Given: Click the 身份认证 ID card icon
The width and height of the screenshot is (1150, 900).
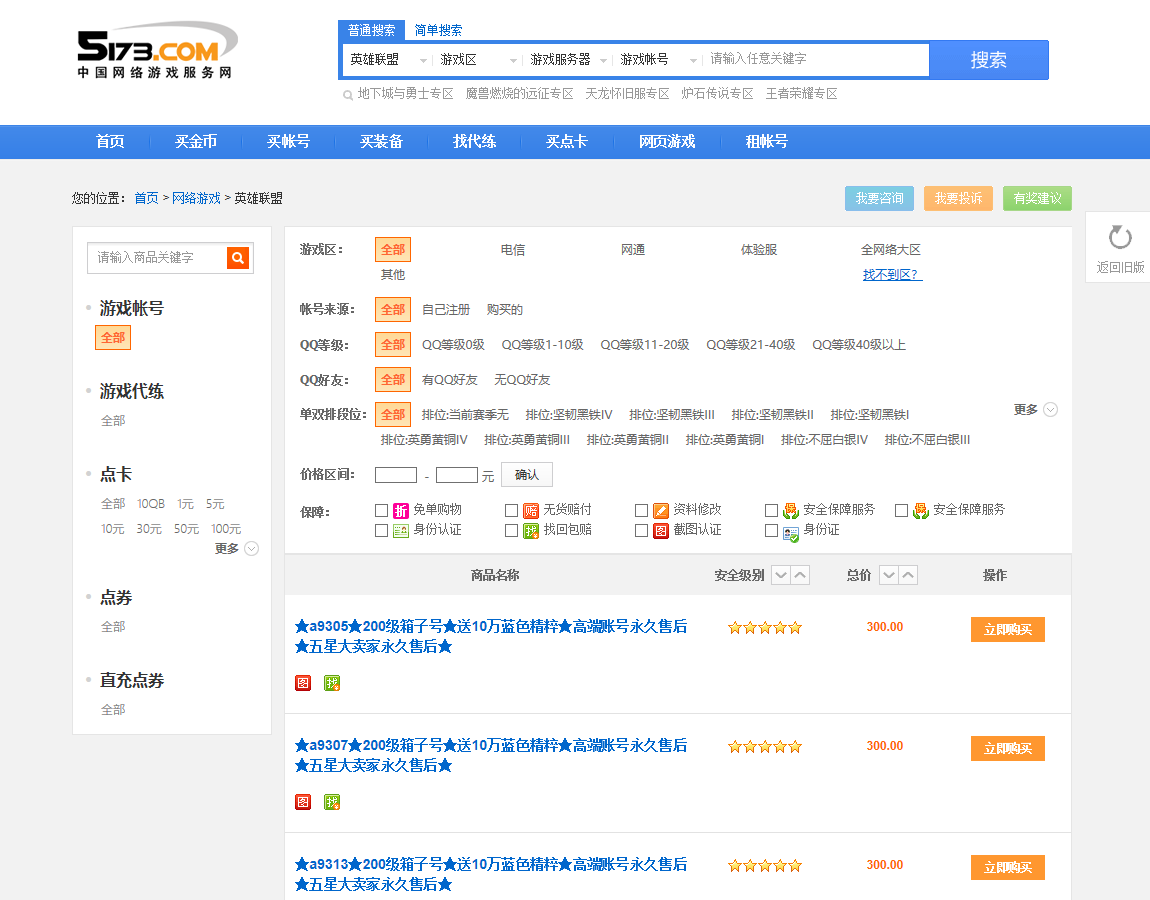Looking at the screenshot, I should tap(400, 530).
